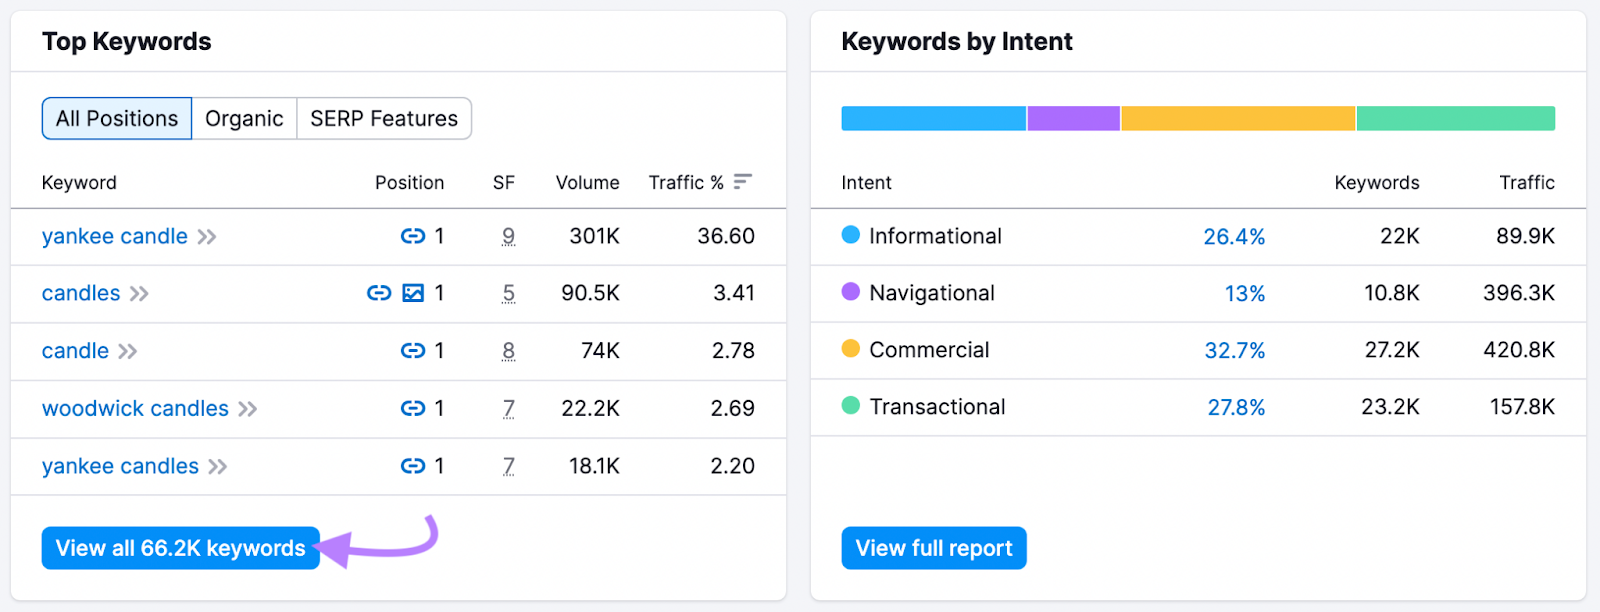Viewport: 1600px width, 612px height.
Task: Click the purple Navigational bar segment
Action: 1073,118
